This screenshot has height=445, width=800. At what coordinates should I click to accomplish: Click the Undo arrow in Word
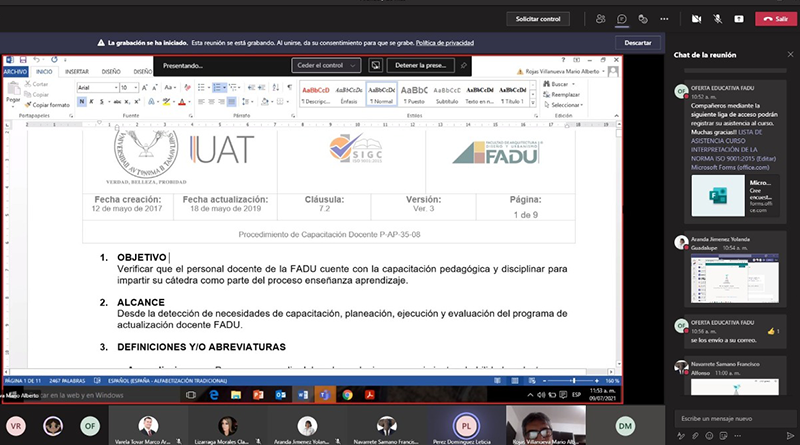(36, 60)
